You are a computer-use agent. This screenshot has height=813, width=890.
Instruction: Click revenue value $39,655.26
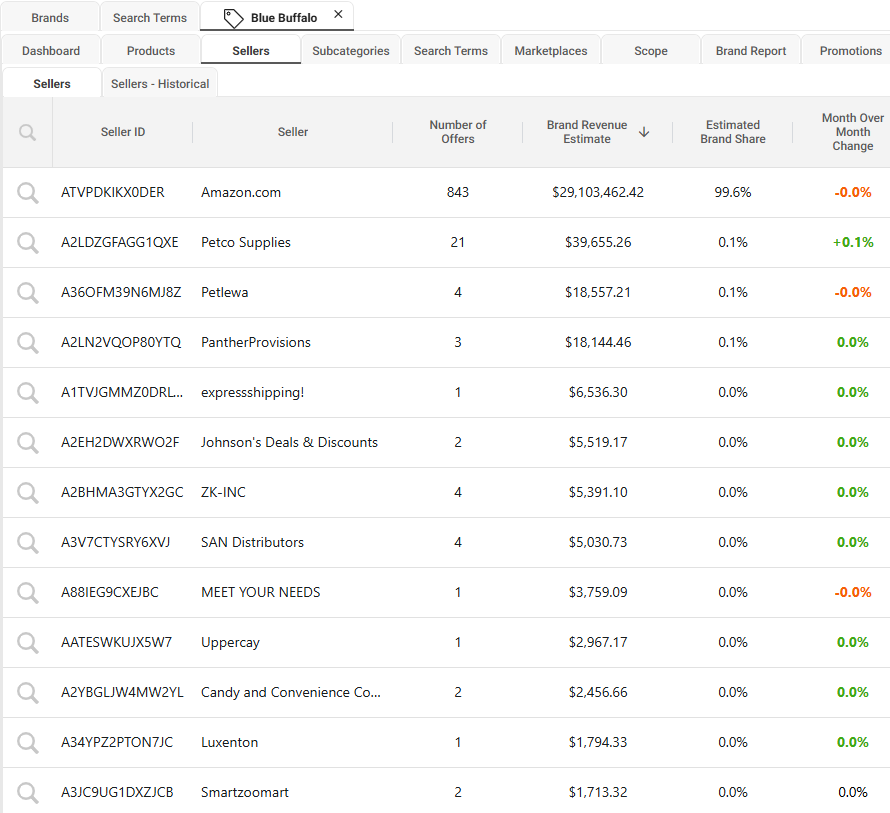coord(598,242)
